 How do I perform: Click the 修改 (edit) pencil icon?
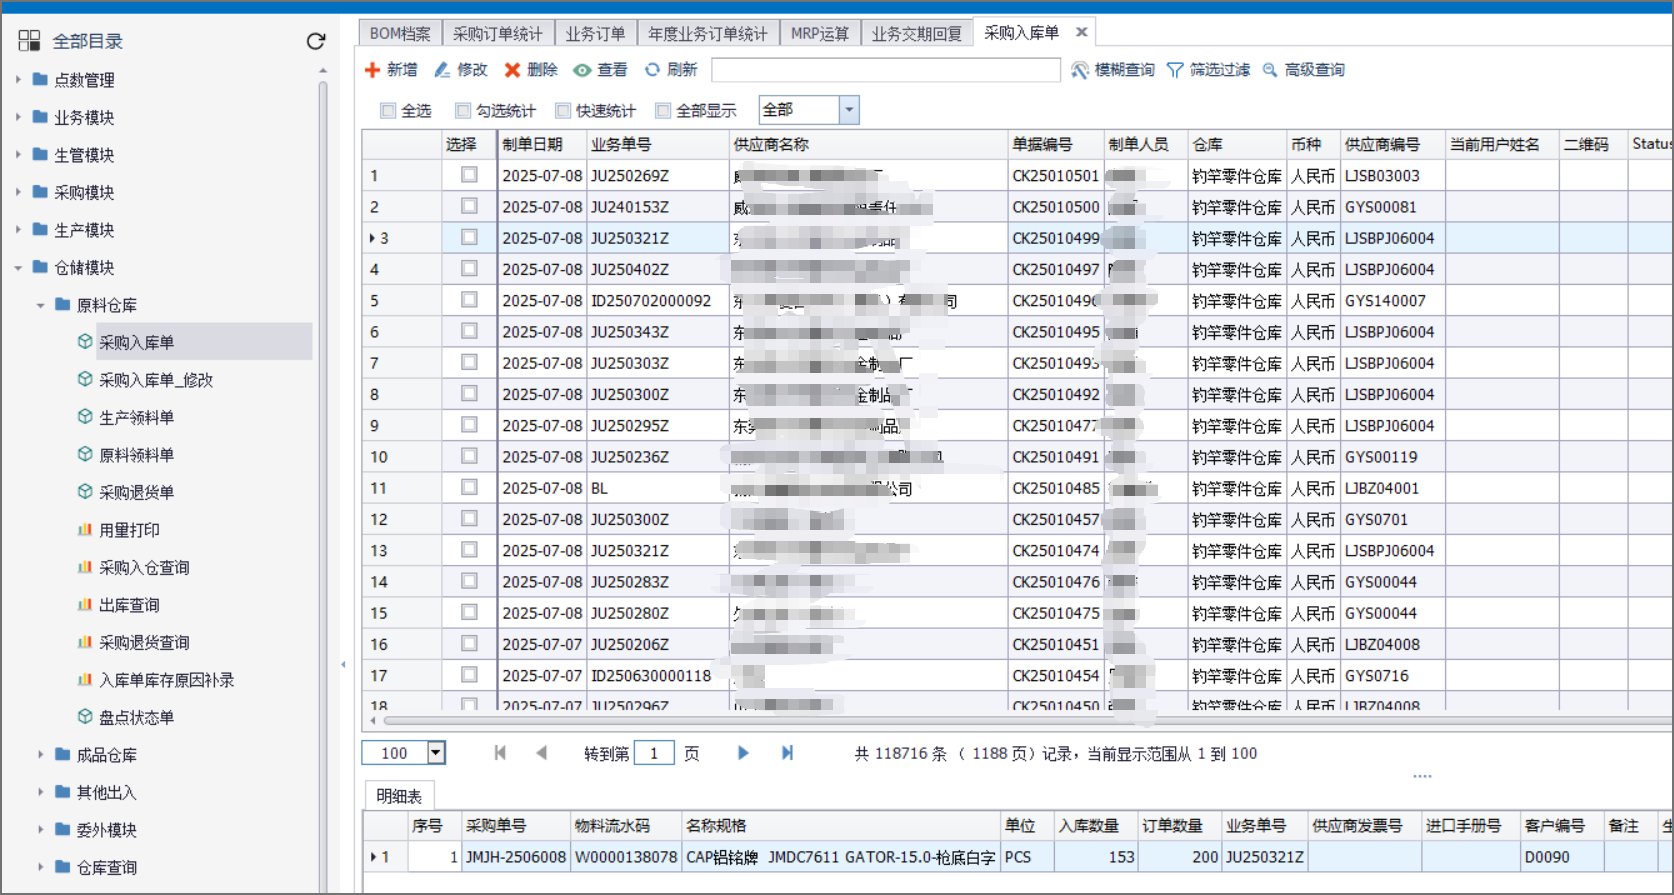(442, 70)
